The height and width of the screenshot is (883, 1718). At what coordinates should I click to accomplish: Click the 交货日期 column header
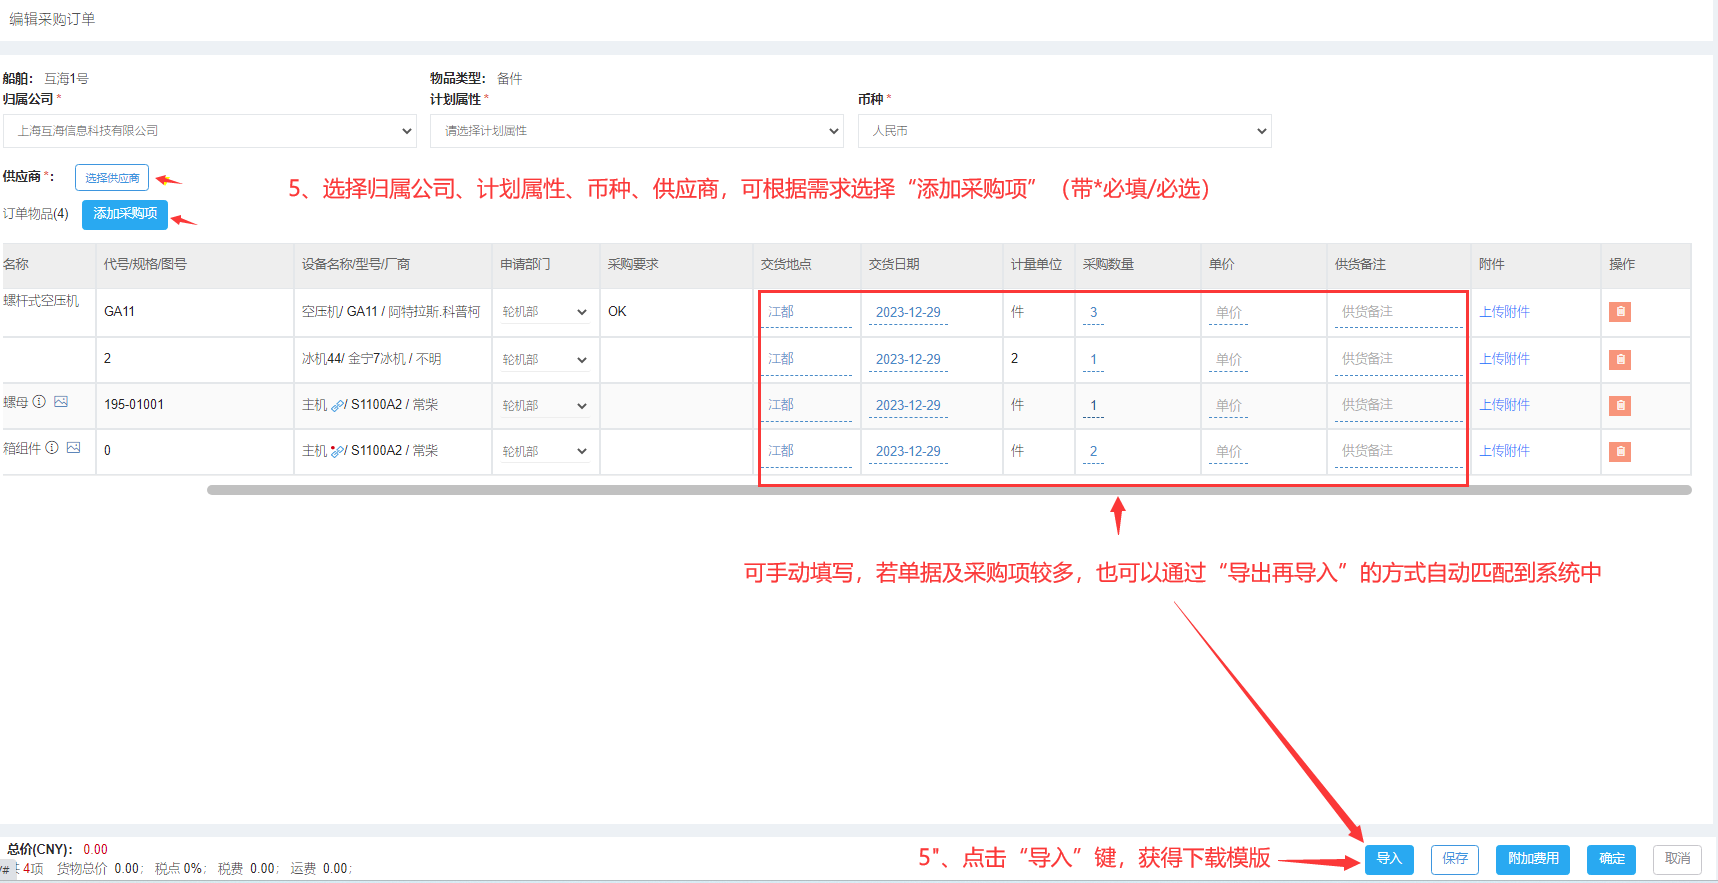(x=894, y=265)
